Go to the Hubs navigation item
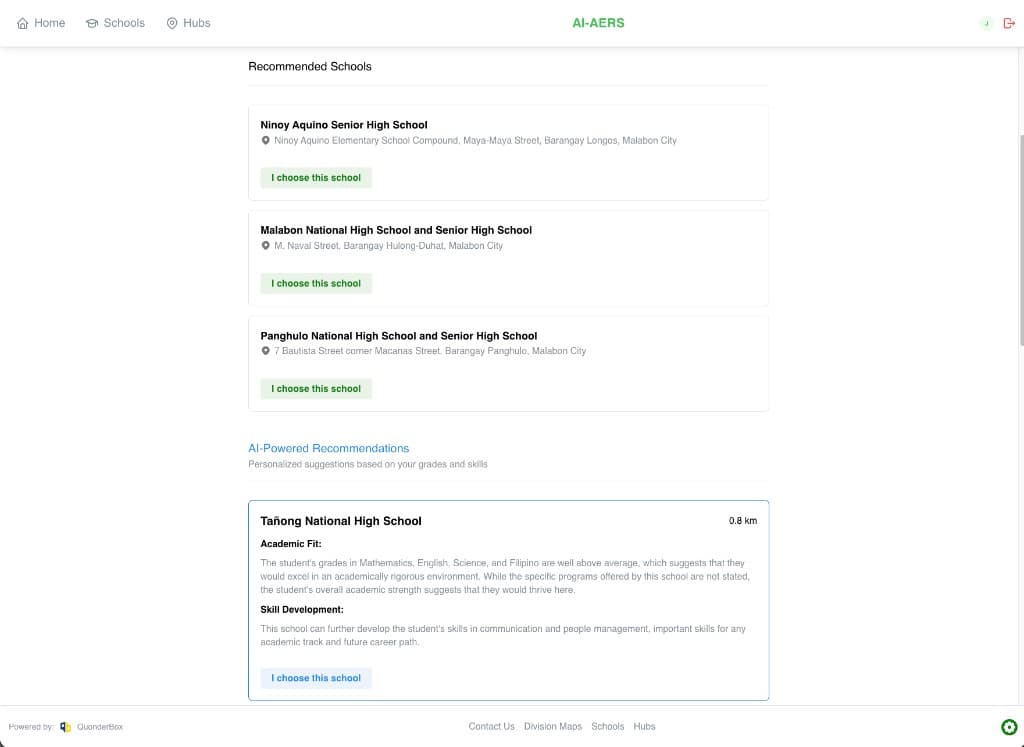Viewport: 1024px width, 747px height. [196, 23]
